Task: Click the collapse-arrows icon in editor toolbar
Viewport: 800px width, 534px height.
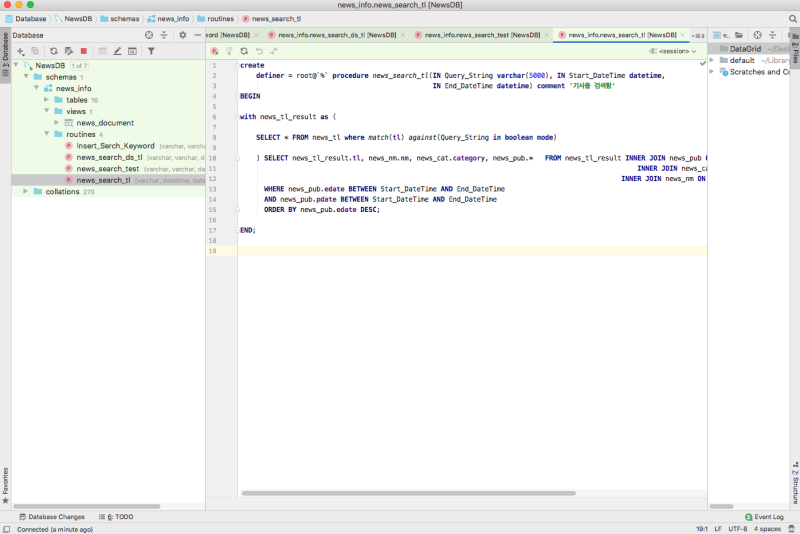Action: [274, 51]
